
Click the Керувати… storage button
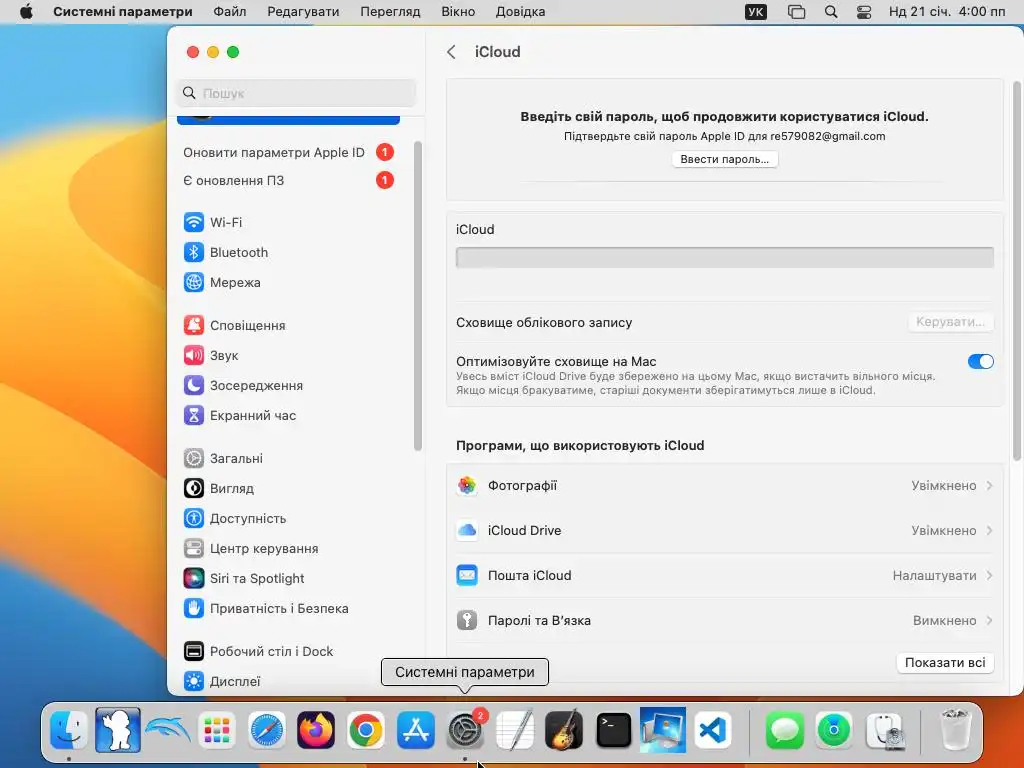[950, 322]
